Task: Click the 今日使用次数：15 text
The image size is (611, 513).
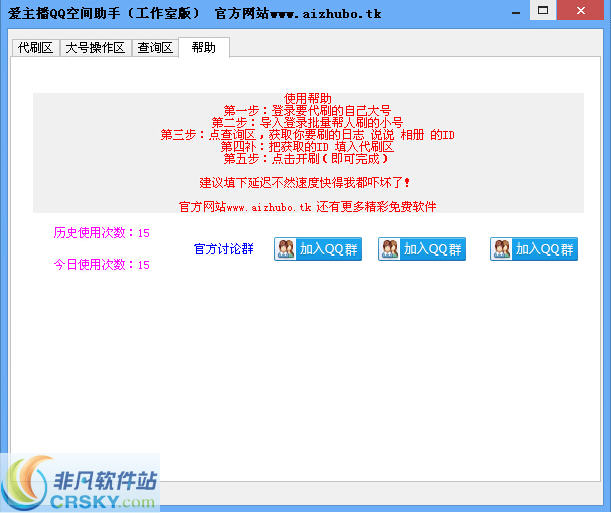Action: (102, 264)
